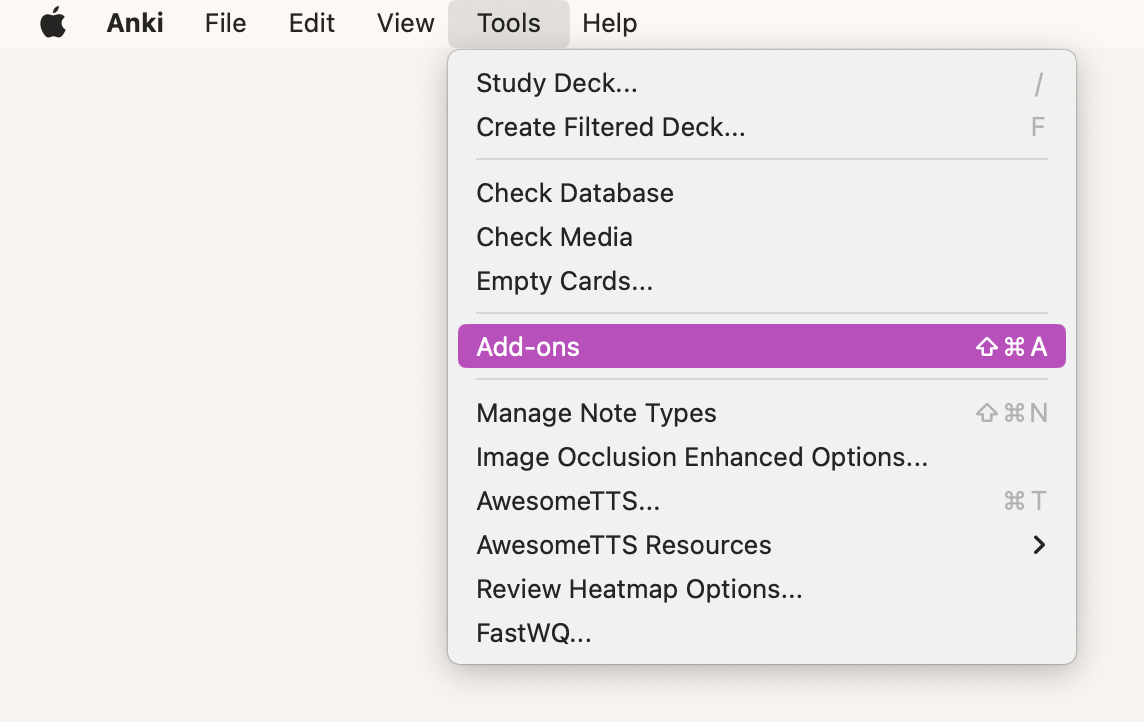
Task: Close the Tools menu in menu bar
Action: click(x=509, y=23)
